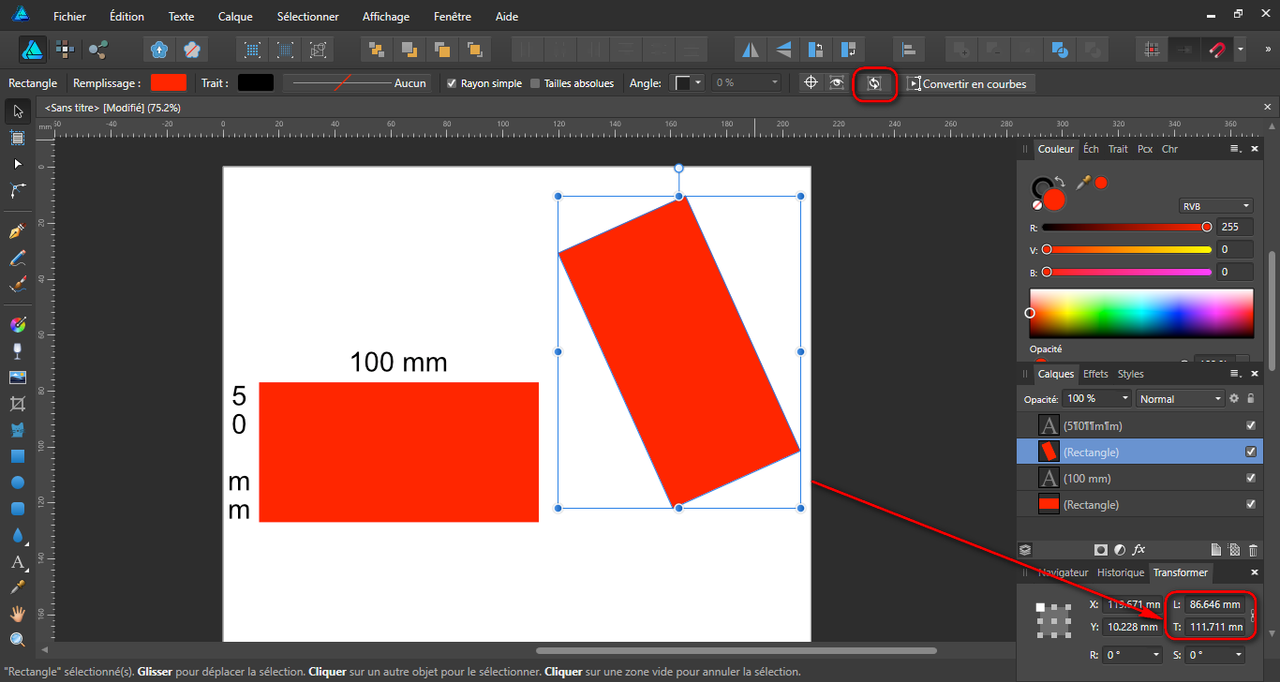Select the Vector Brush tool
1280x682 pixels.
[17, 284]
